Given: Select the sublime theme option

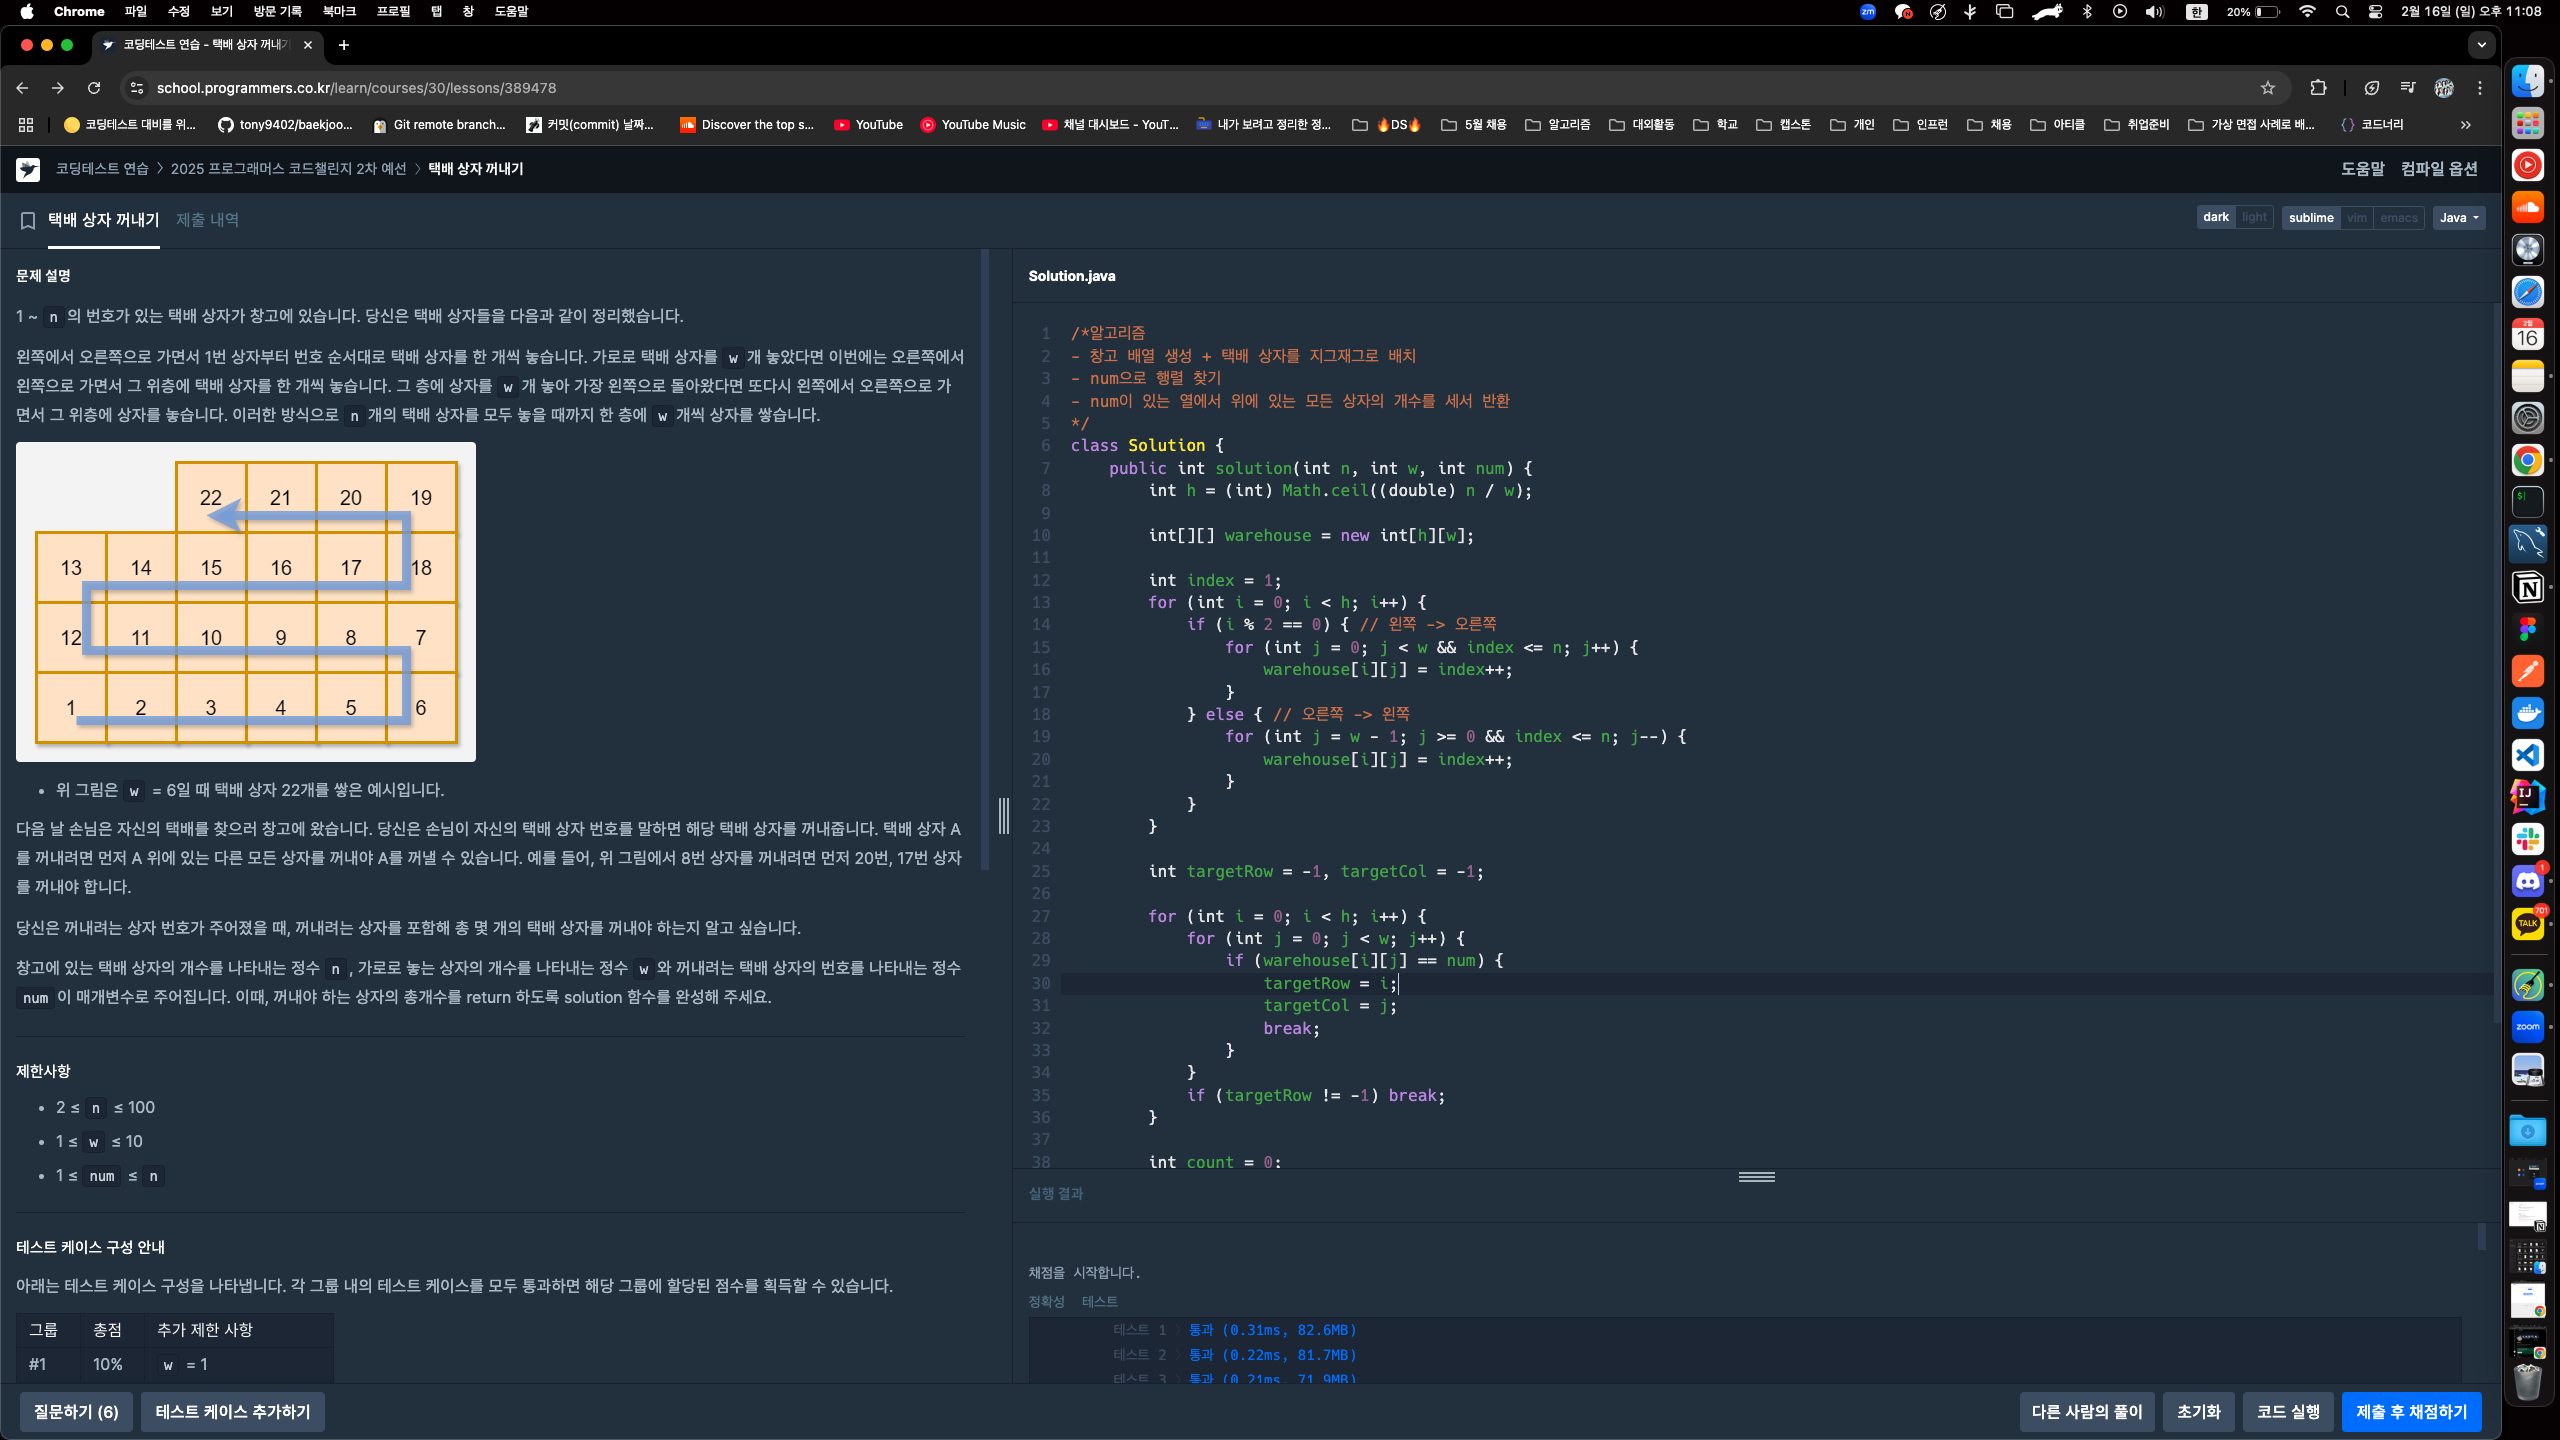Looking at the screenshot, I should pos(2310,216).
